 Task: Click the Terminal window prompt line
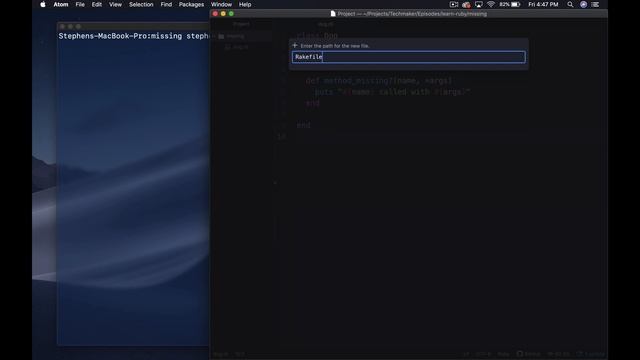(133, 36)
